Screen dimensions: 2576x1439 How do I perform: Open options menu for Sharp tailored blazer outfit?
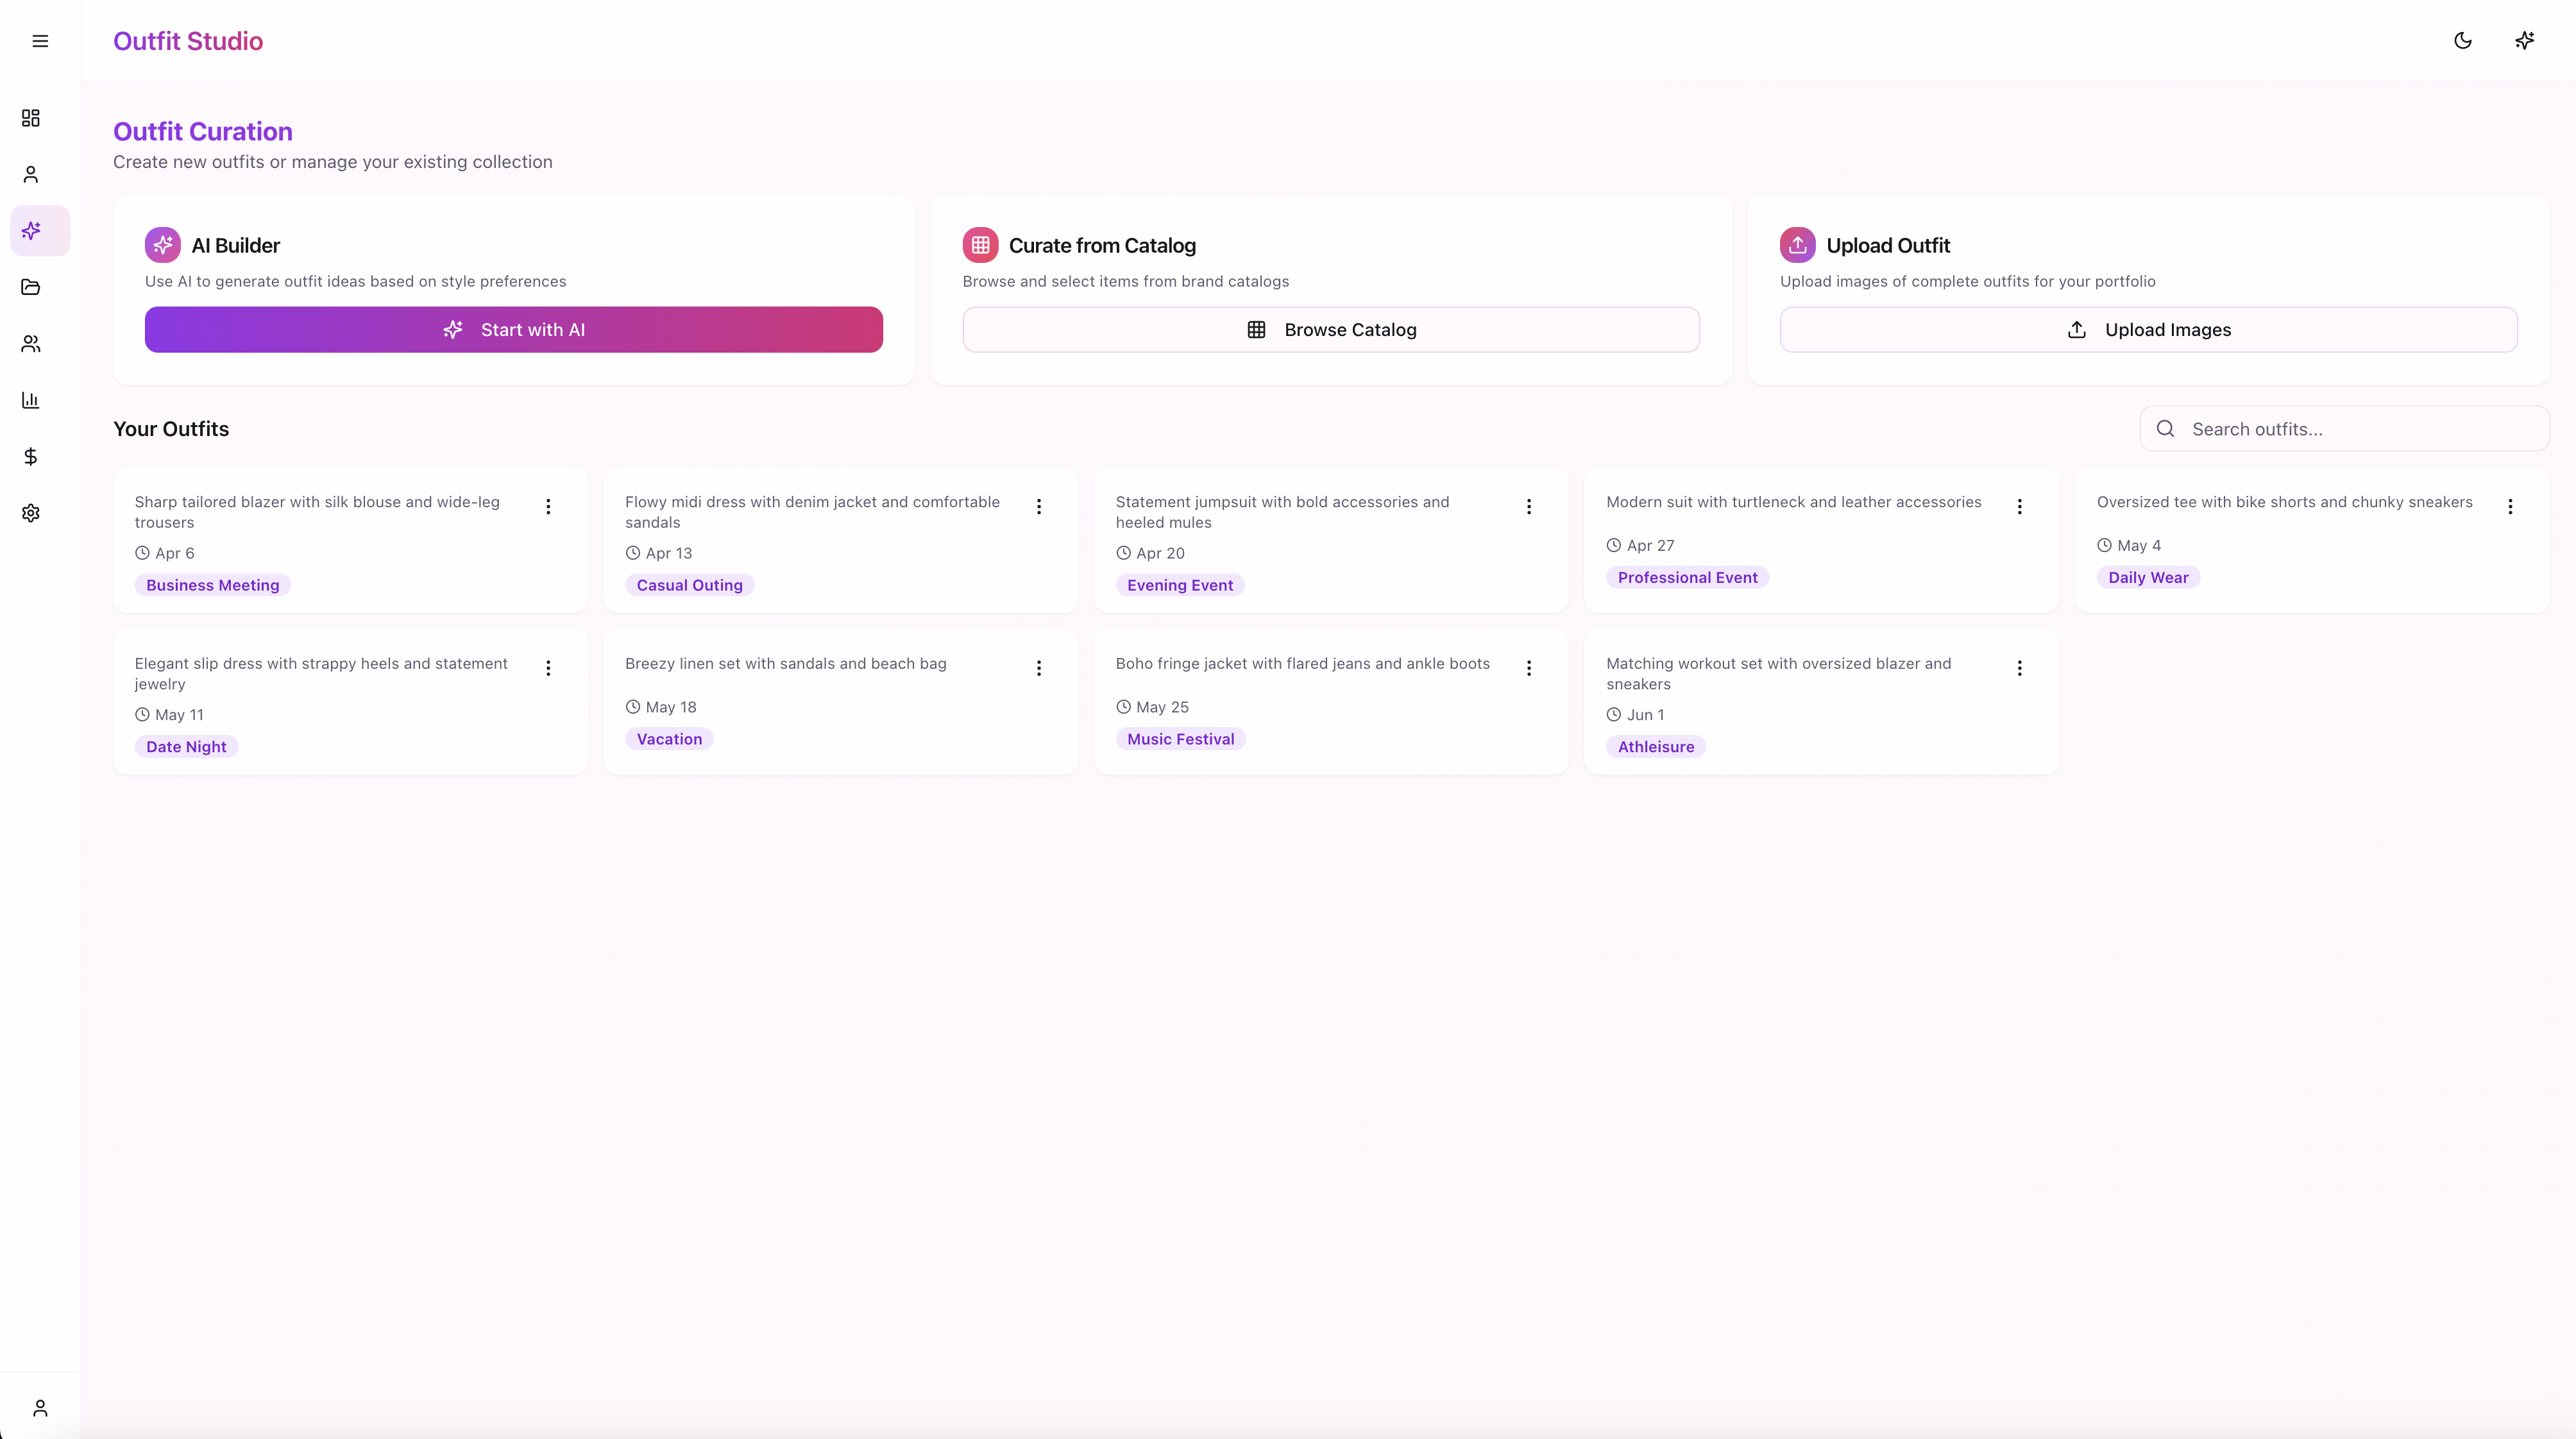[x=548, y=507]
